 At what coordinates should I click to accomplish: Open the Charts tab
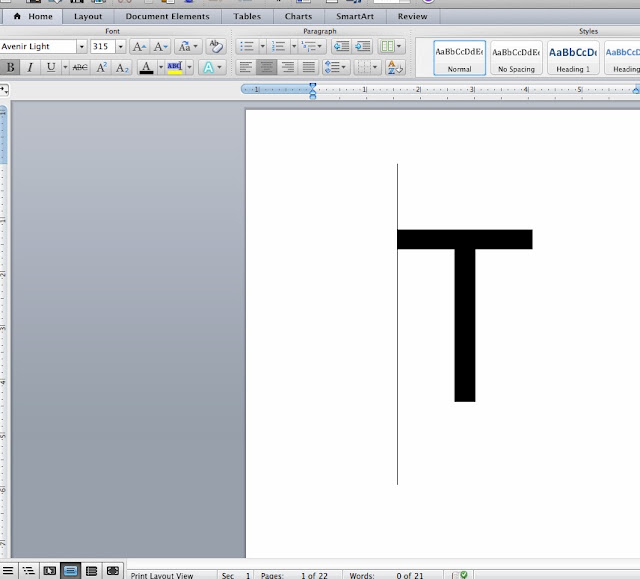point(298,16)
